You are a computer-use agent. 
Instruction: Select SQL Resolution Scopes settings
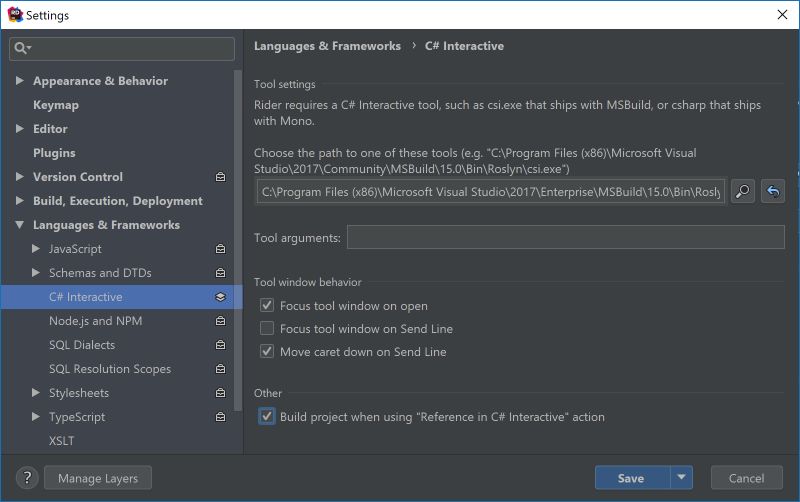[110, 369]
